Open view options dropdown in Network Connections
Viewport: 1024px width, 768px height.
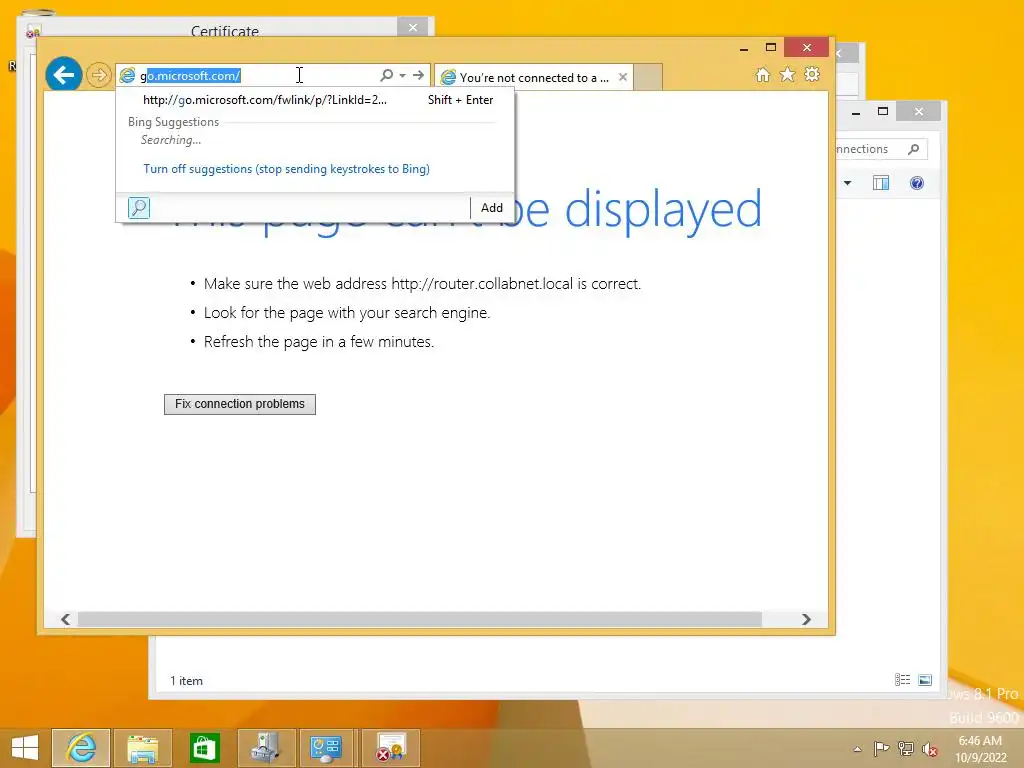[847, 183]
